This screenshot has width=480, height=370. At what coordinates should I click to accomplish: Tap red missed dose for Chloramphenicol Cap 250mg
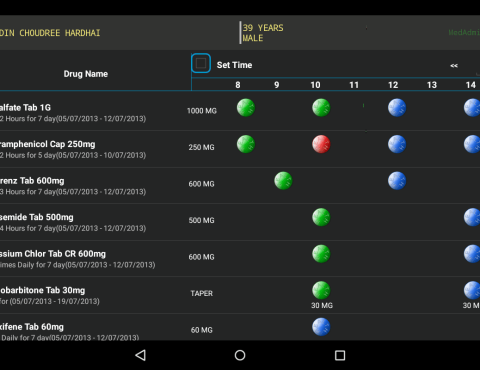point(321,144)
